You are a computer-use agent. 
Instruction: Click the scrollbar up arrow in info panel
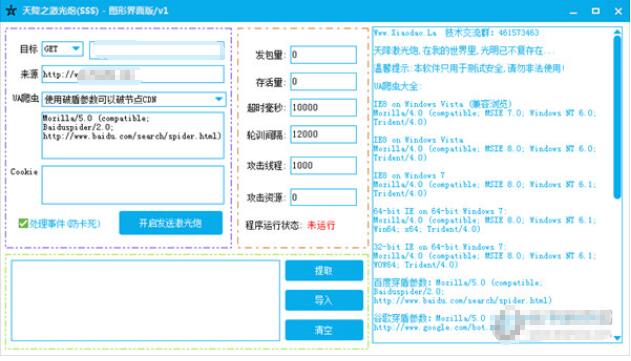[x=617, y=32]
